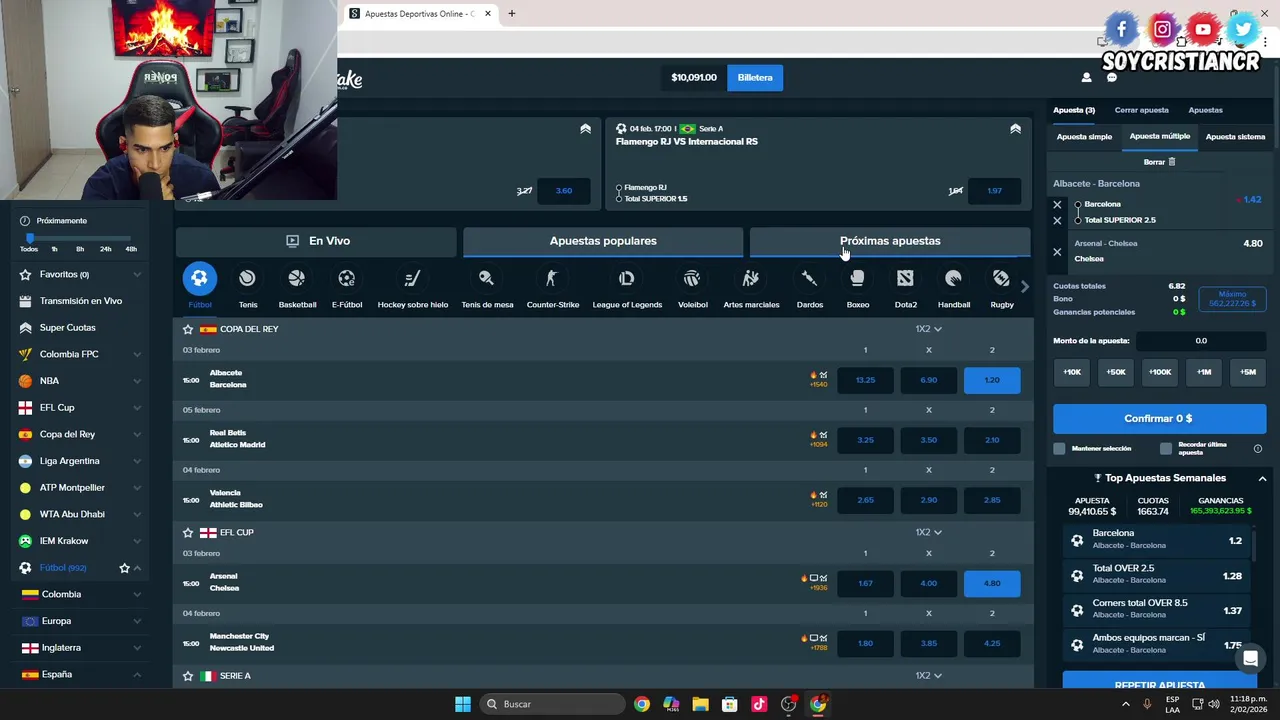The height and width of the screenshot is (720, 1280).
Task: Click the Monto de la apuesta field
Action: (x=1201, y=341)
